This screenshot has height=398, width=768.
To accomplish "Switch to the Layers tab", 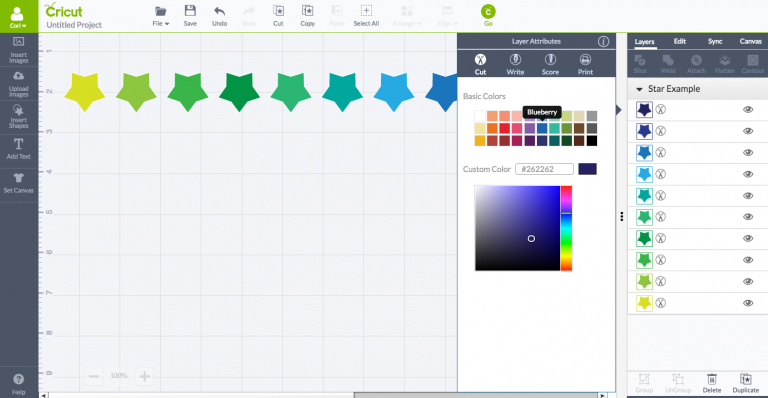I will point(644,42).
